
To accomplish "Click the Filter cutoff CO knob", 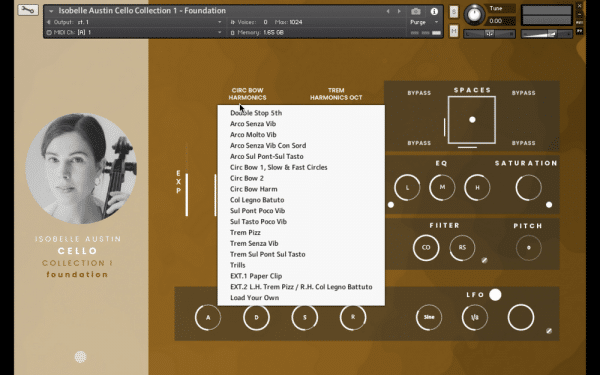I will tap(426, 248).
